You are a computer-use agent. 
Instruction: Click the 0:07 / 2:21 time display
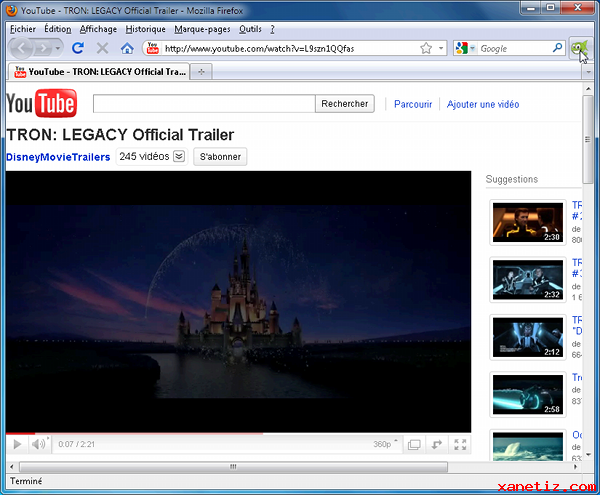[x=76, y=444]
